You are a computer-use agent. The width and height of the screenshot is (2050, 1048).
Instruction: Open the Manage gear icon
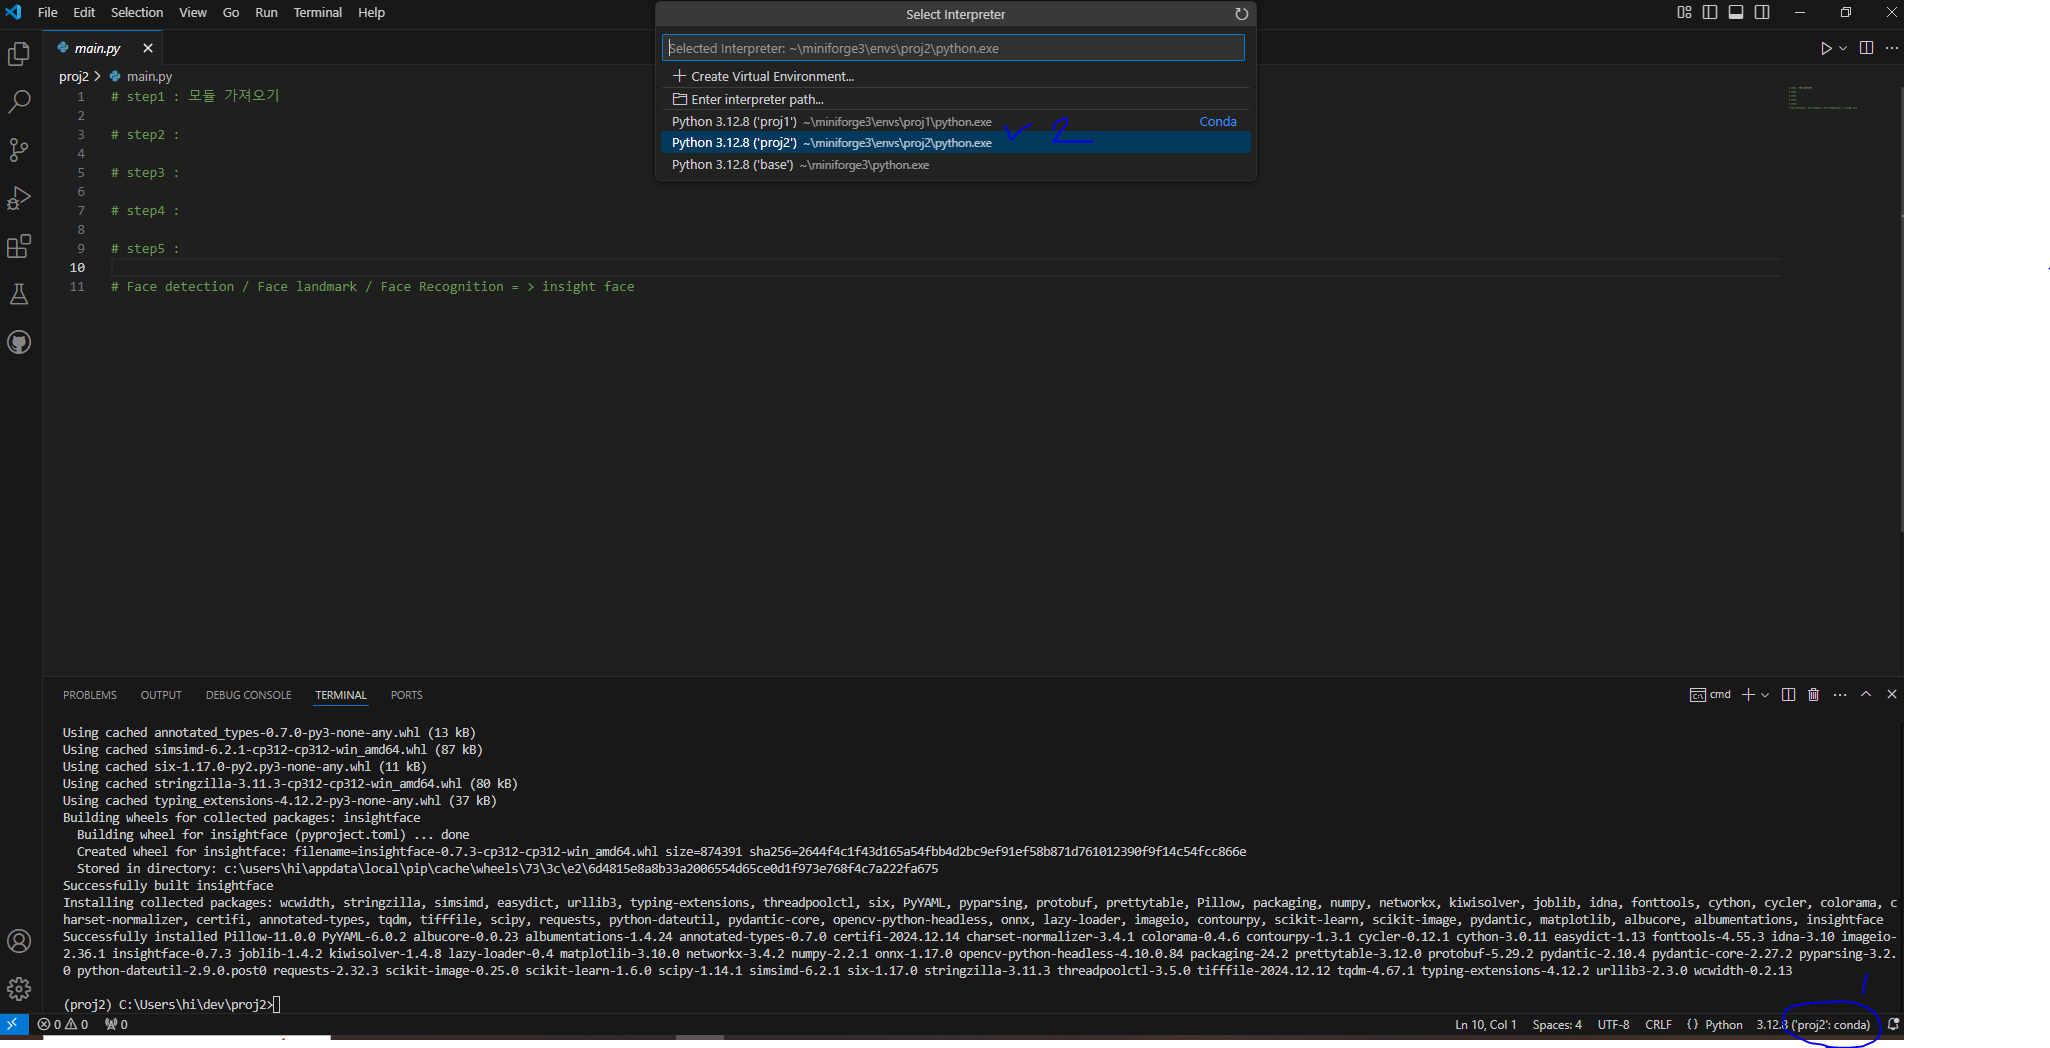(19, 989)
